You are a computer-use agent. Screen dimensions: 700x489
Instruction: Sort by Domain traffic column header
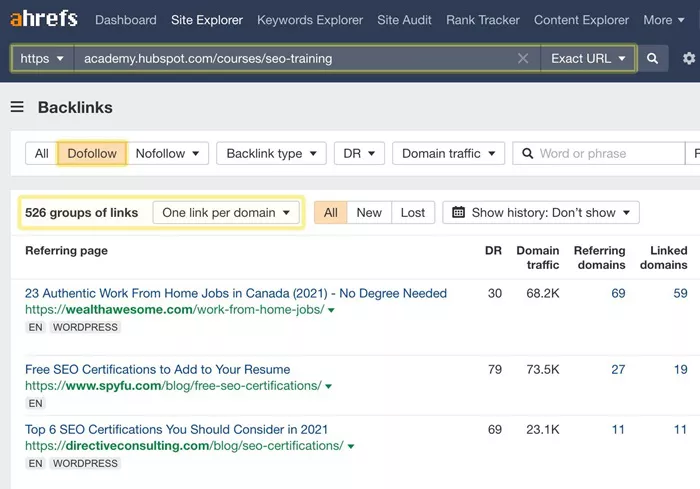538,258
